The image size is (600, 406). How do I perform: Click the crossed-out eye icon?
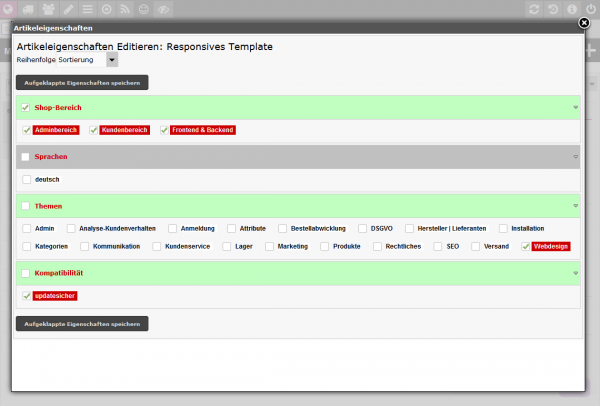(163, 9)
